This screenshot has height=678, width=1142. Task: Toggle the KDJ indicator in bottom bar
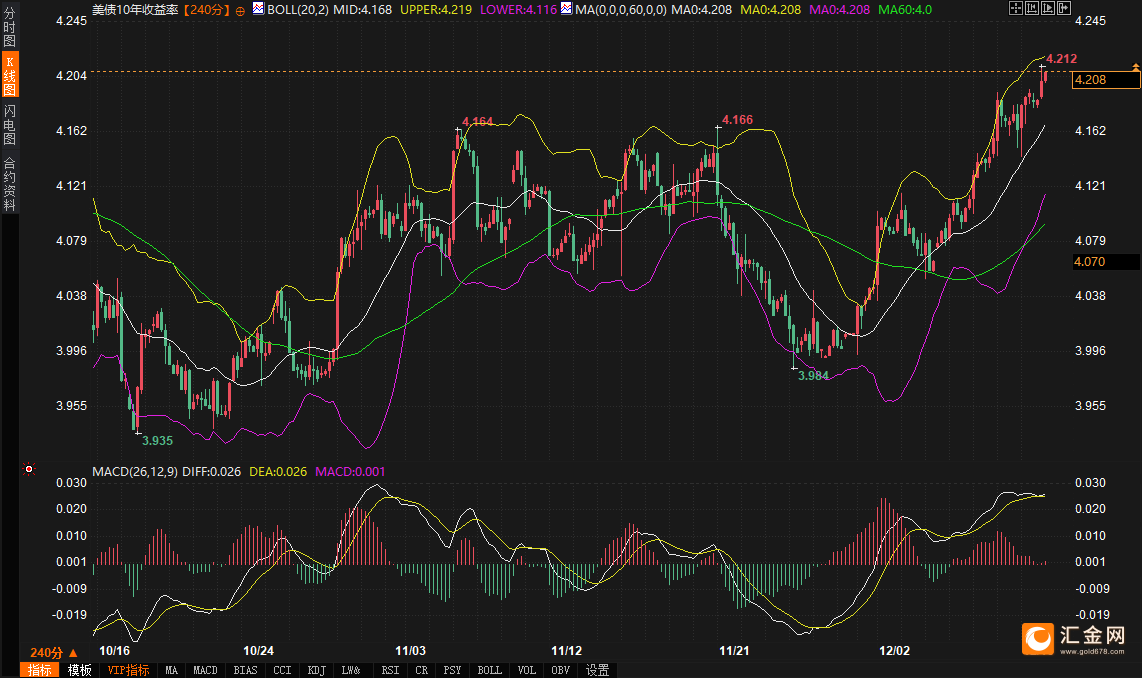click(x=317, y=670)
